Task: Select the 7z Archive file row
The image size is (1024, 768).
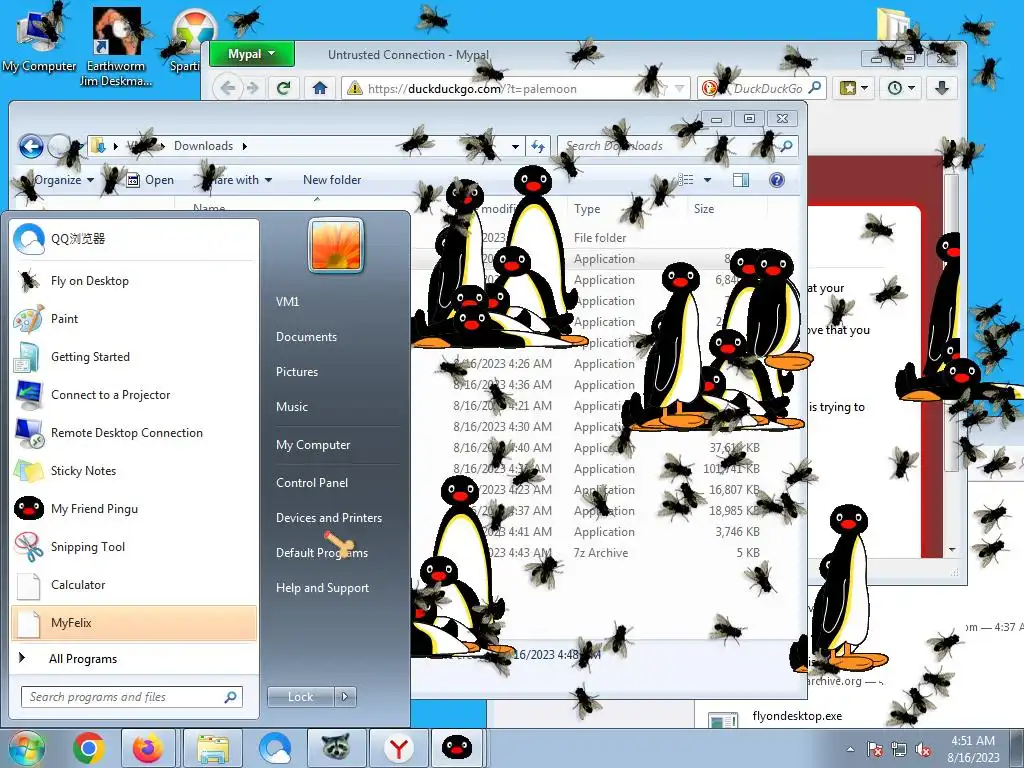Action: pos(601,552)
